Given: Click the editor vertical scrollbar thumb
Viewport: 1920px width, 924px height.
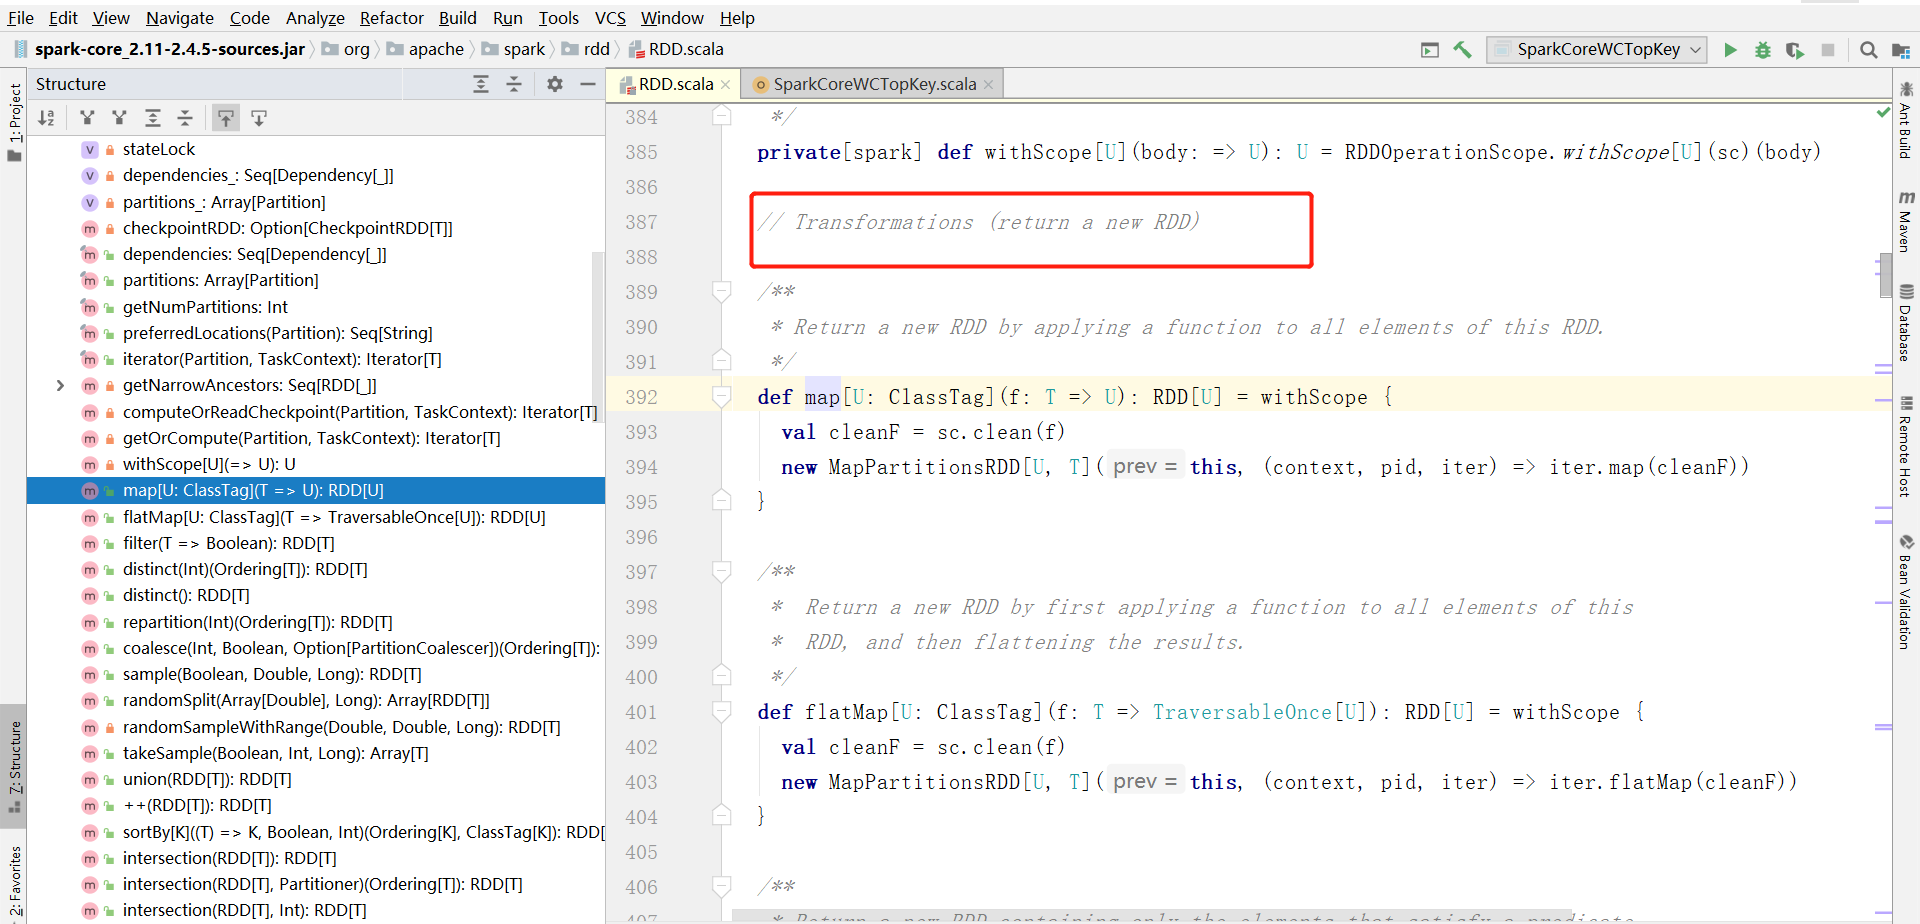Looking at the screenshot, I should [1886, 276].
